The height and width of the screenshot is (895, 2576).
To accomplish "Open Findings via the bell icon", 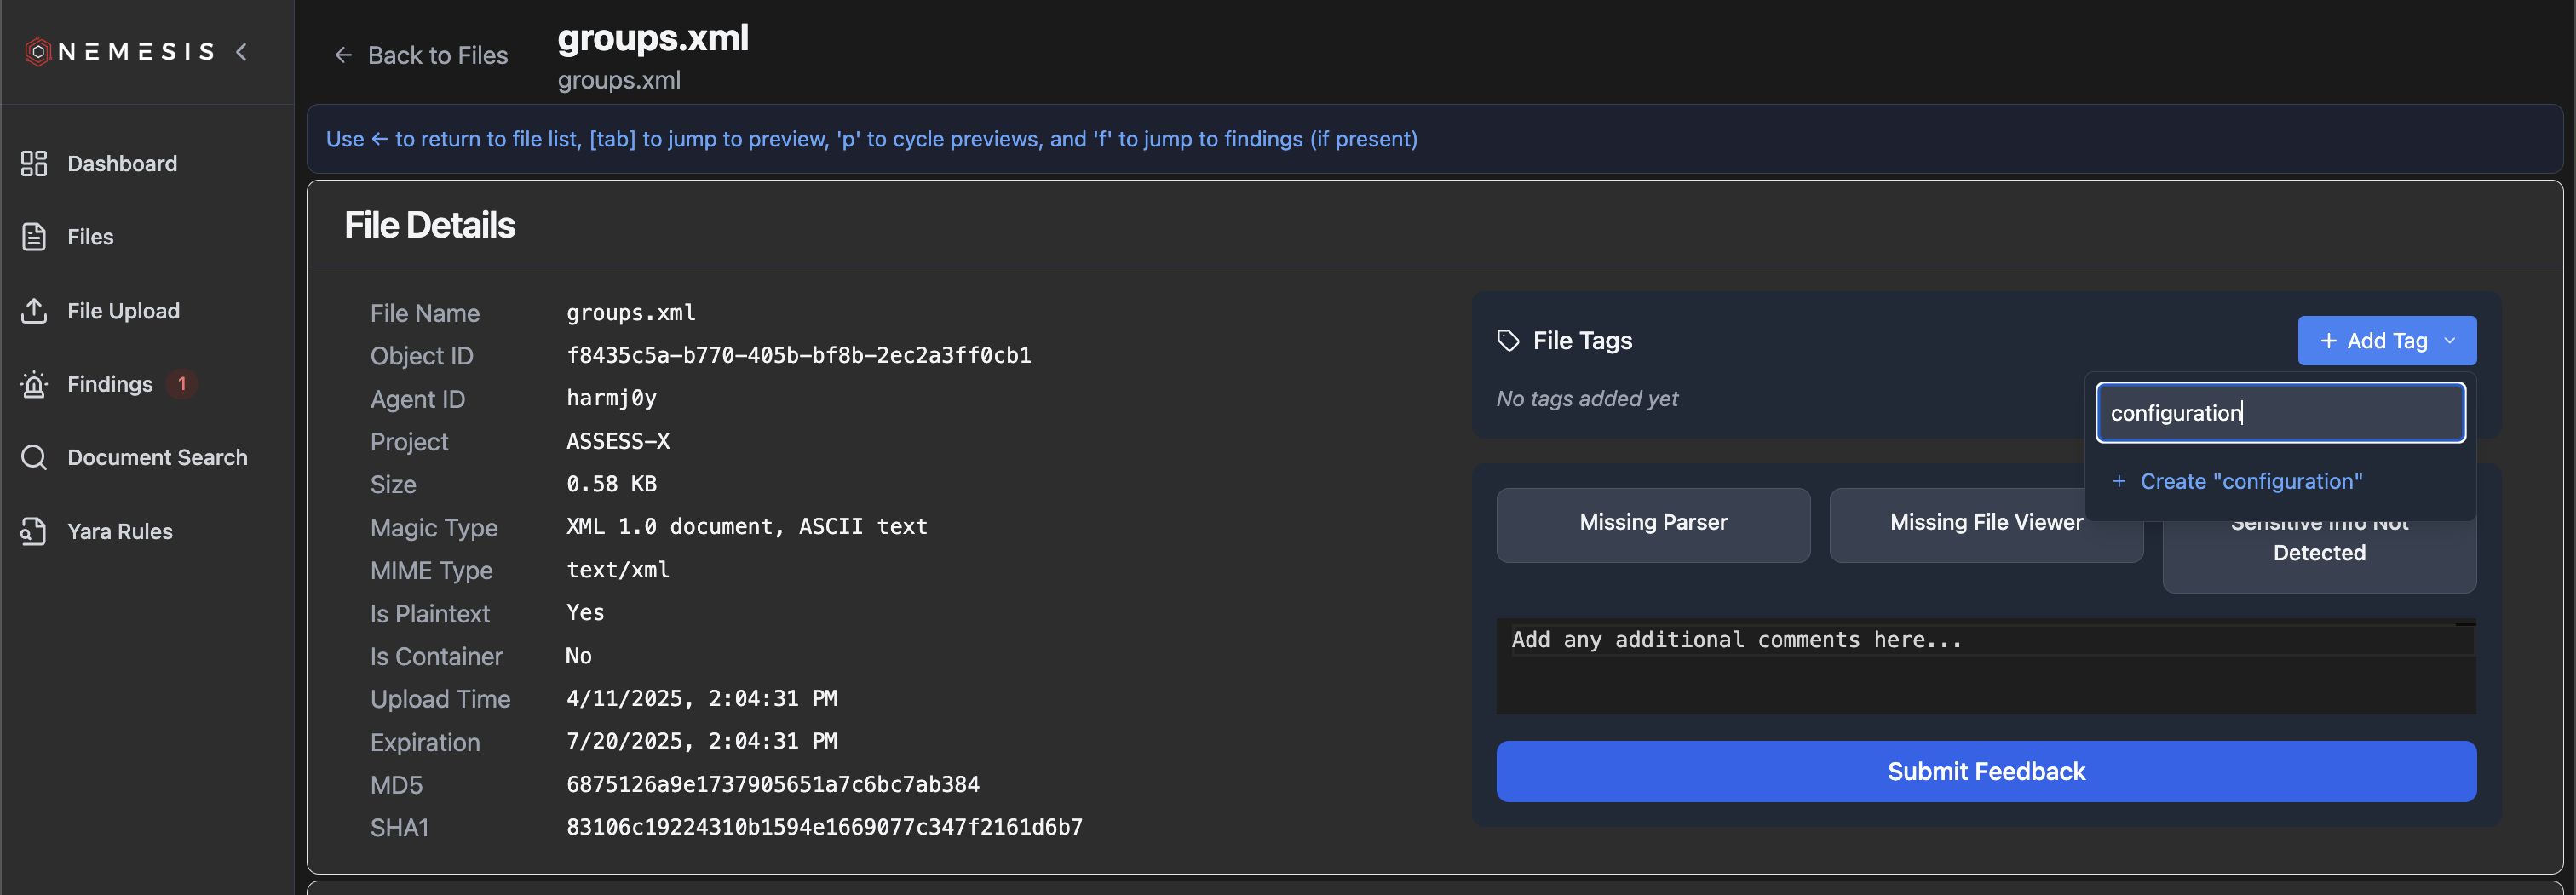I will tap(33, 384).
